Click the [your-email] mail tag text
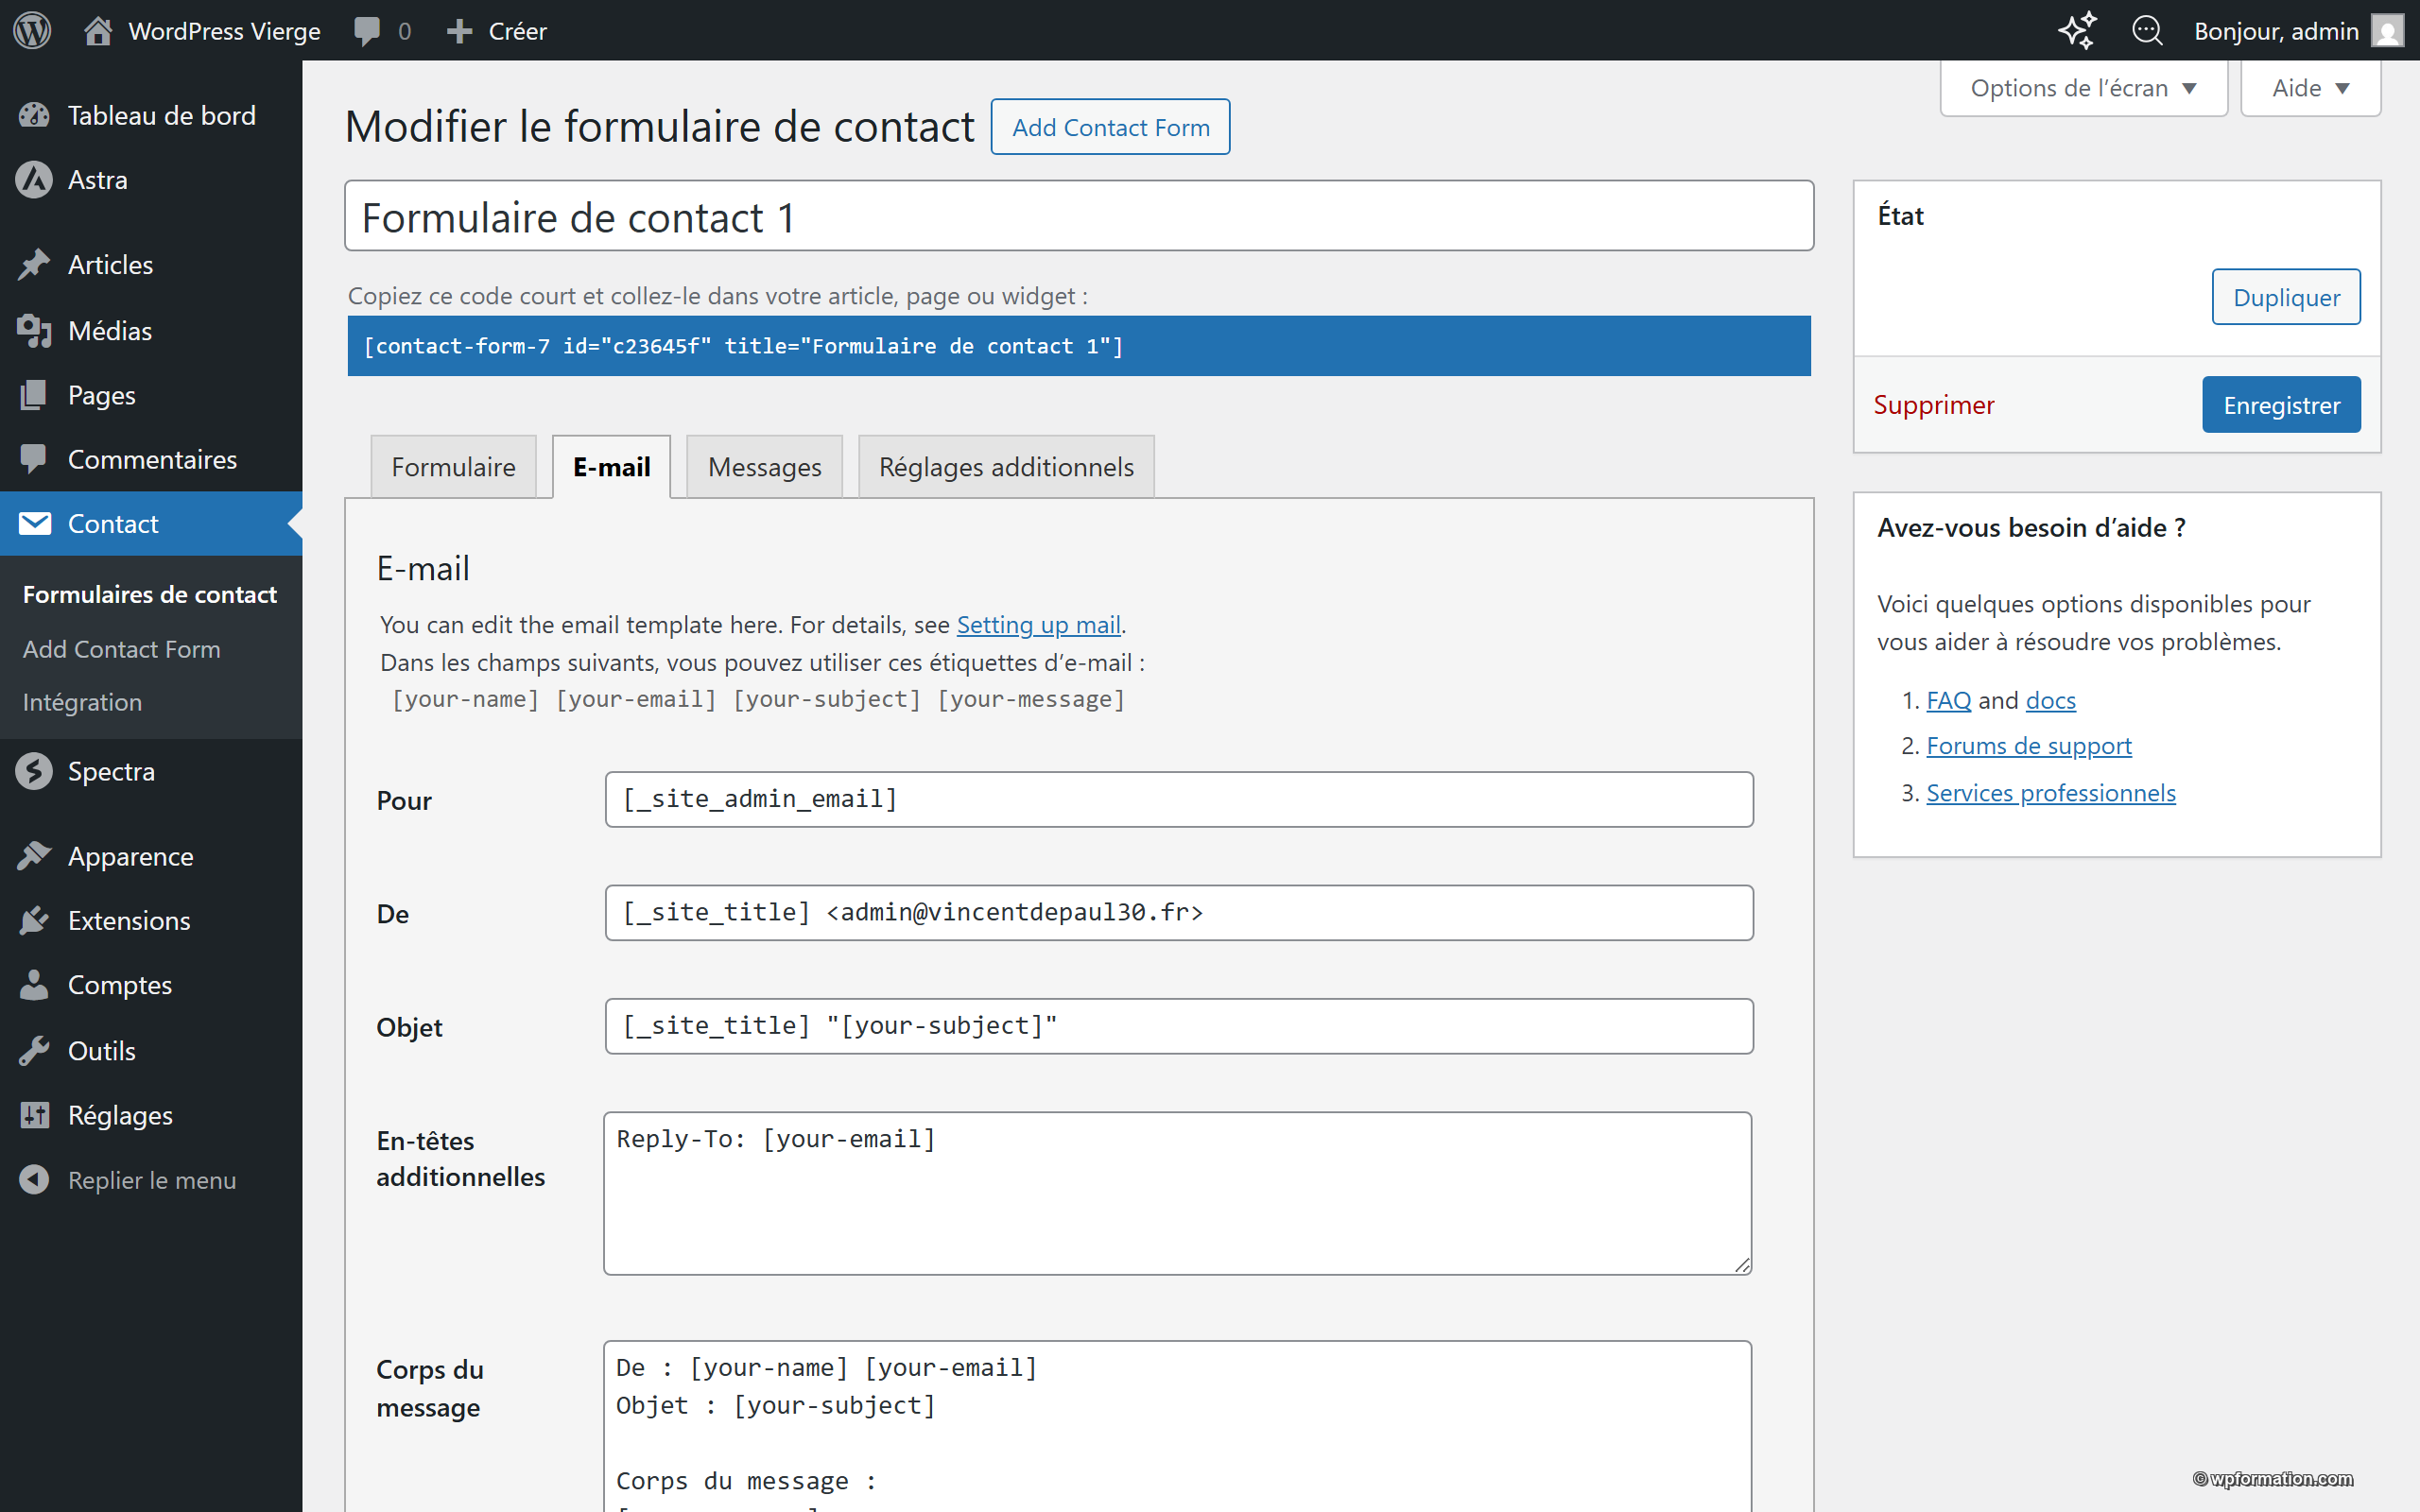The height and width of the screenshot is (1512, 2420). pyautogui.click(x=636, y=699)
